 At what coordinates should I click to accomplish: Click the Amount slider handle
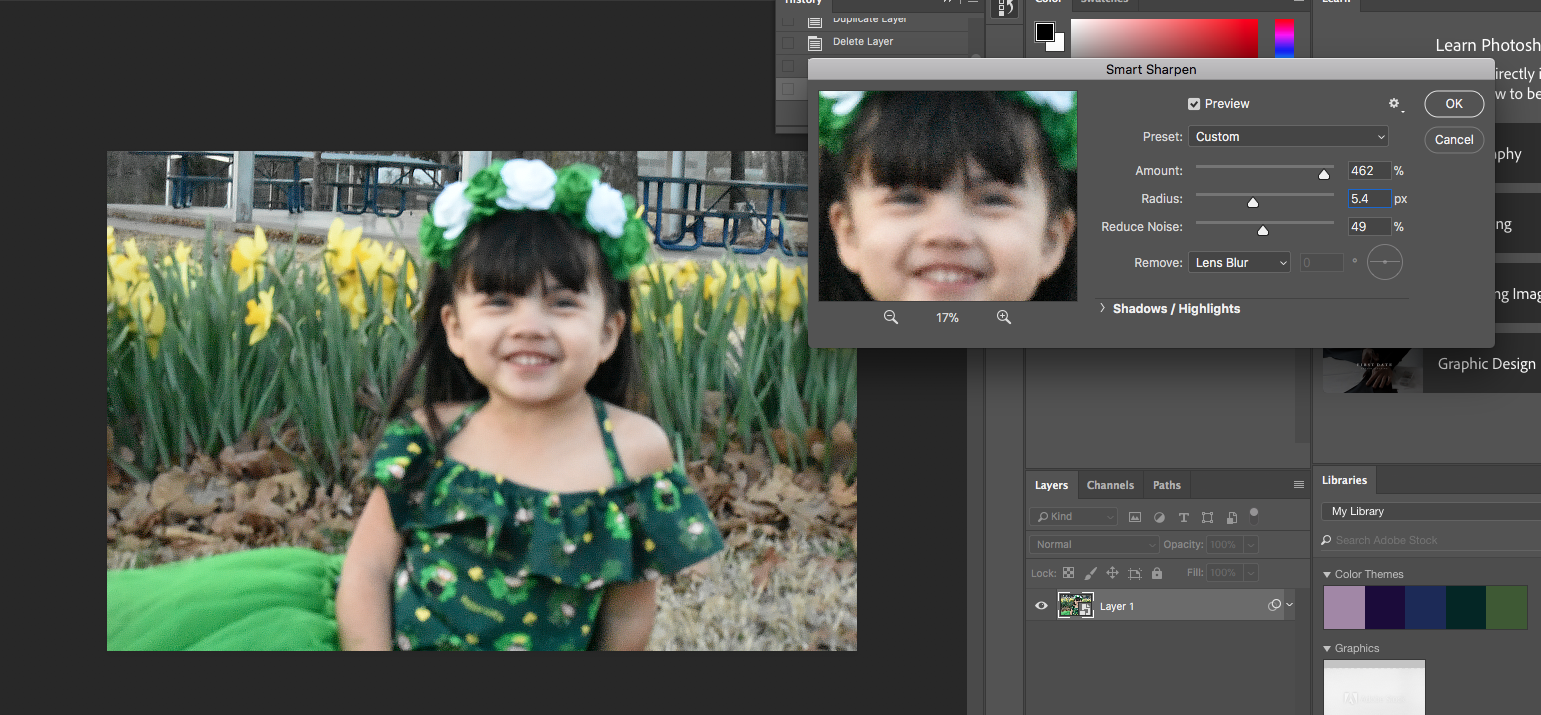click(1324, 174)
